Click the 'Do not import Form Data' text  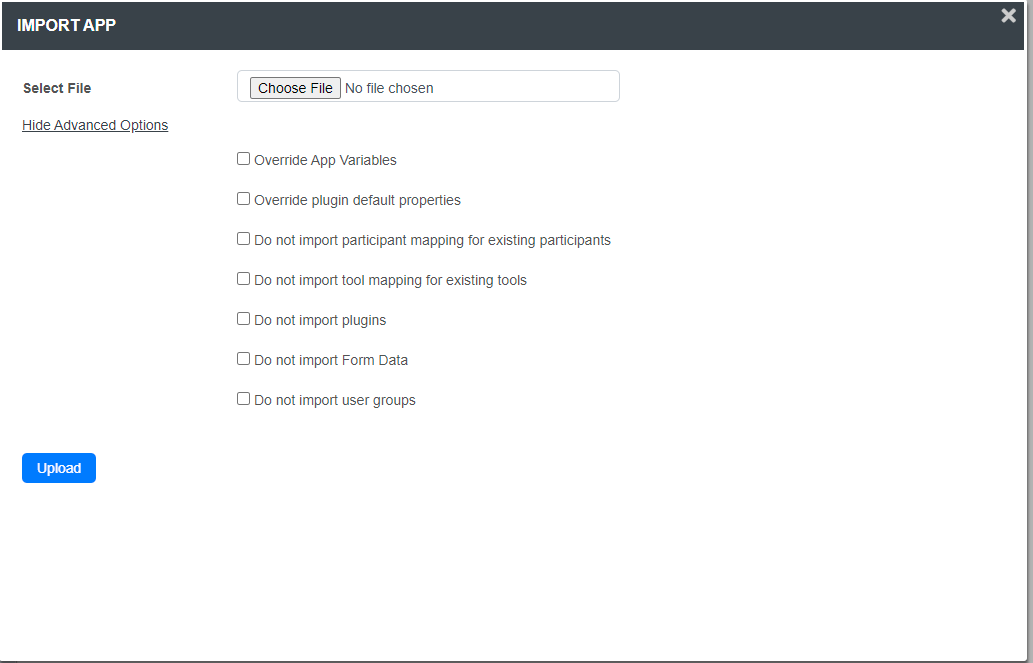331,360
